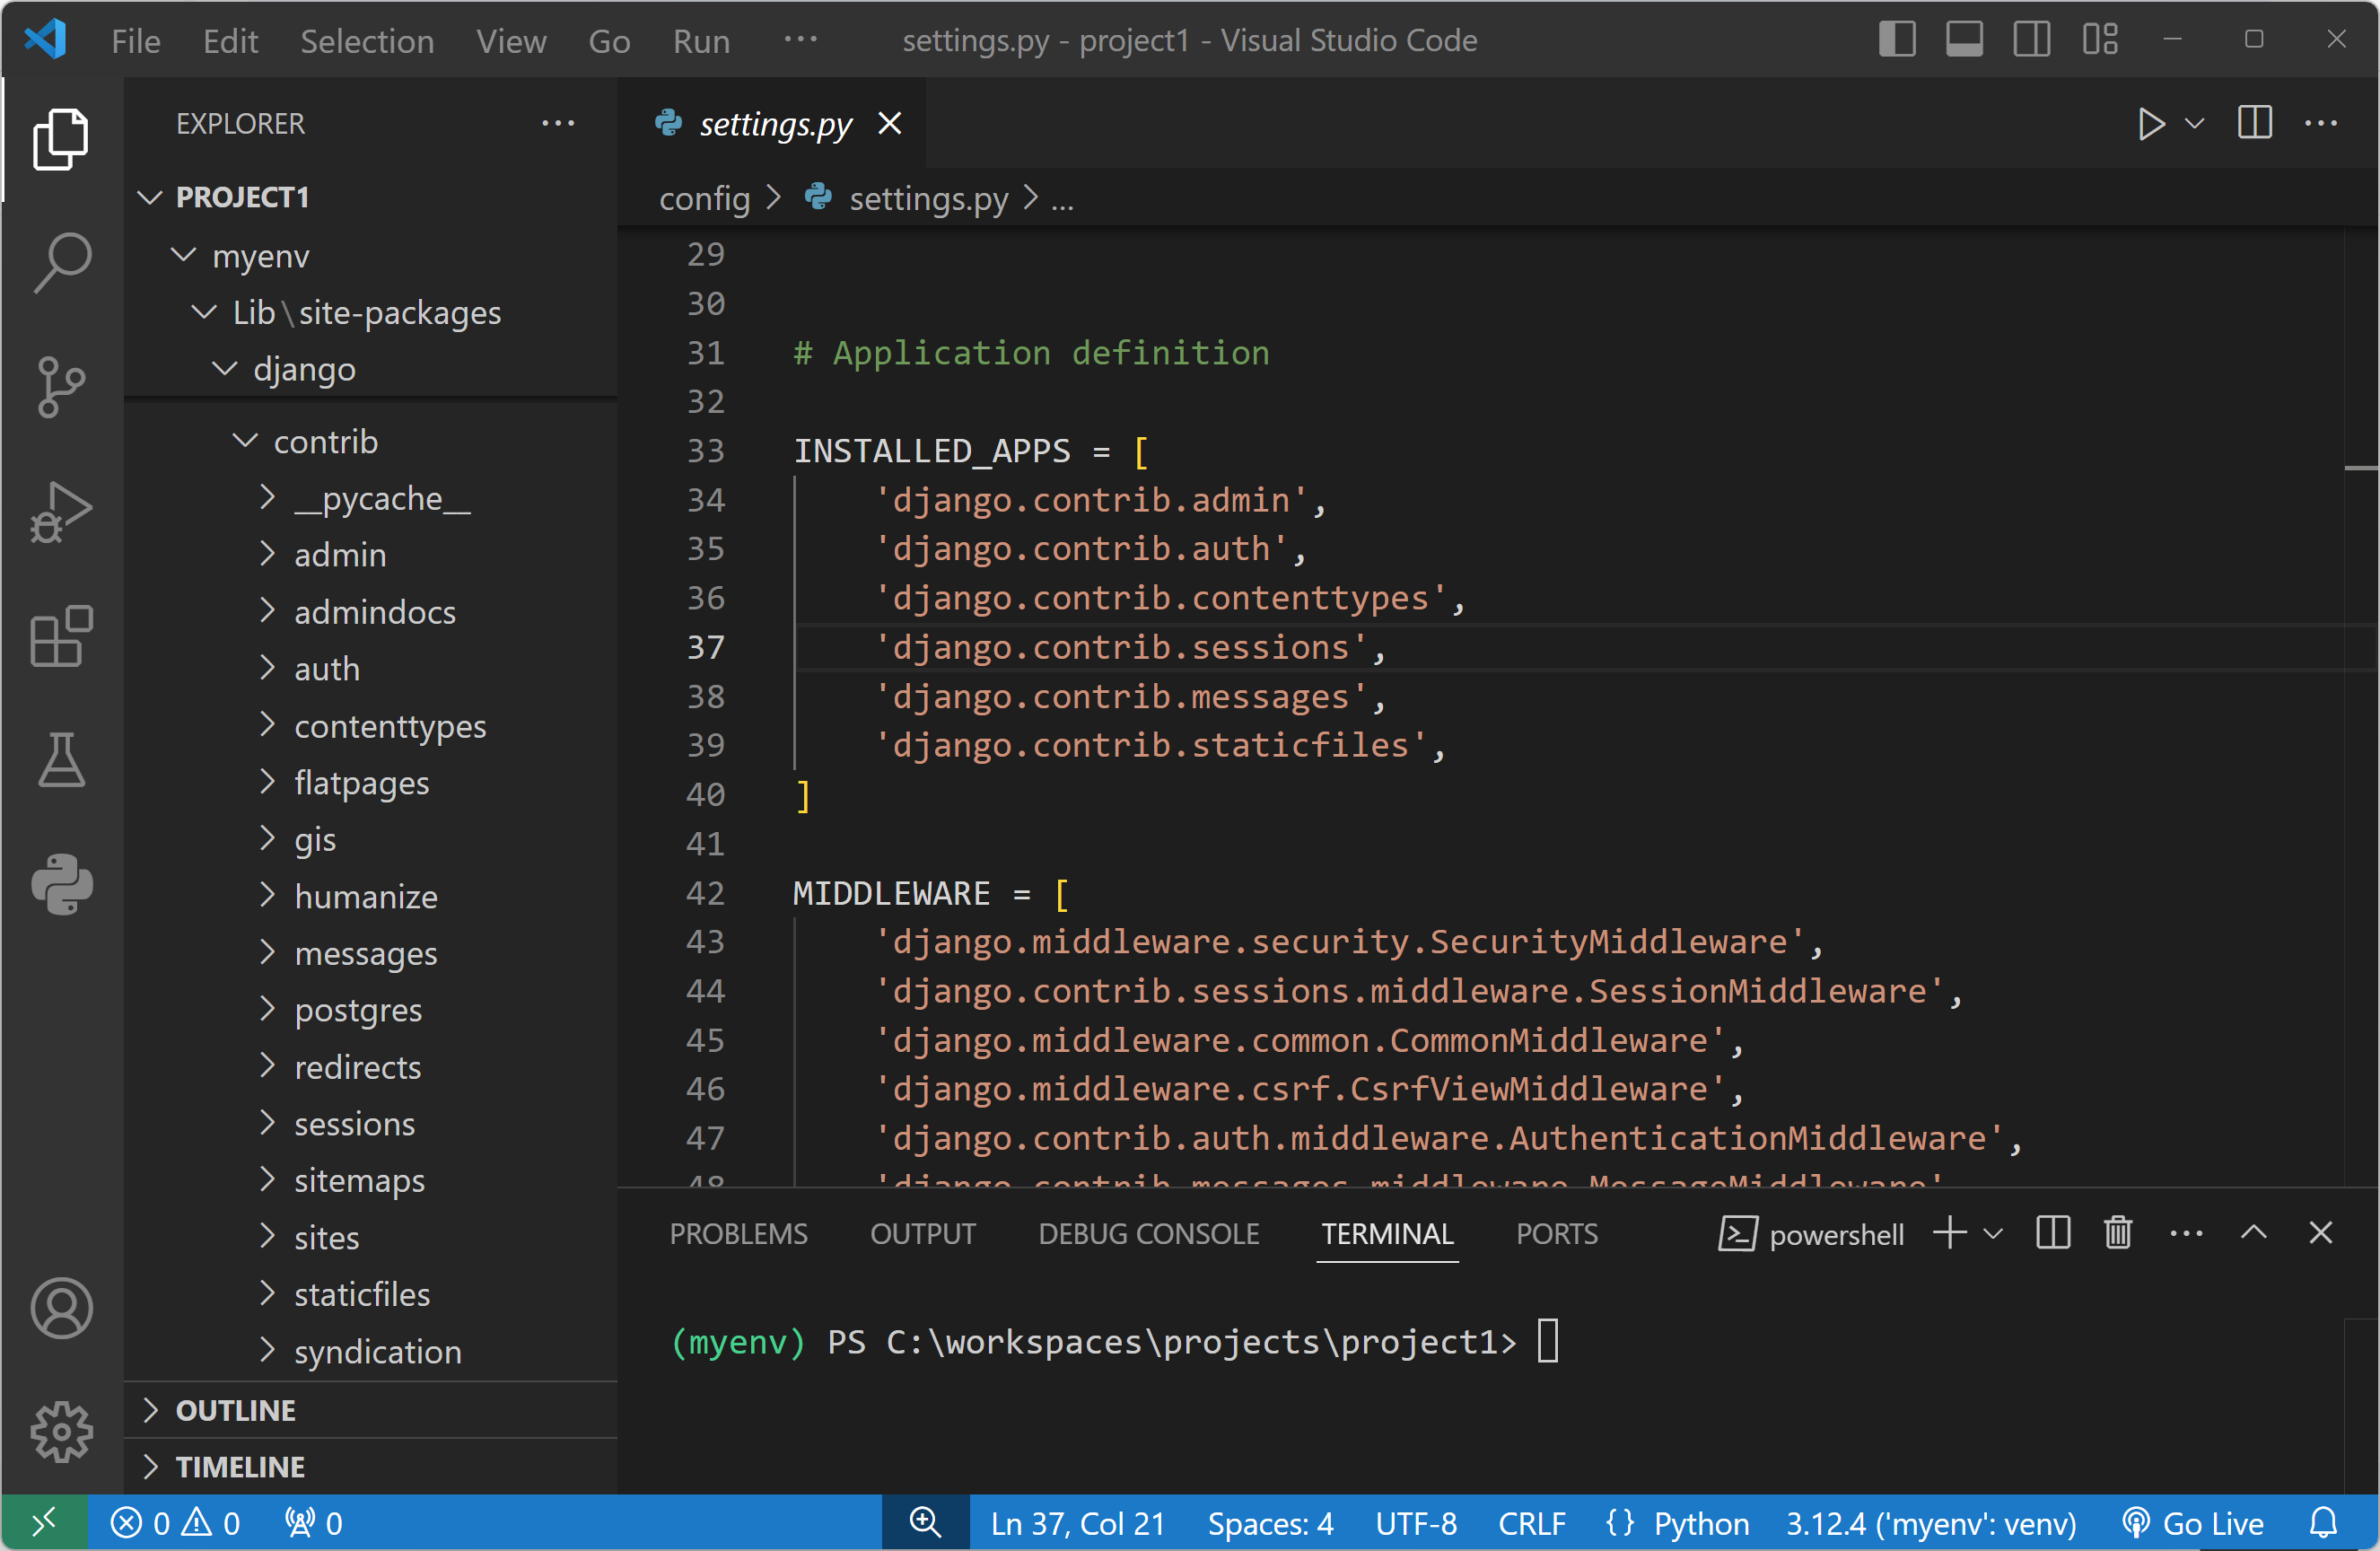Open the Selection menu

tap(367, 41)
